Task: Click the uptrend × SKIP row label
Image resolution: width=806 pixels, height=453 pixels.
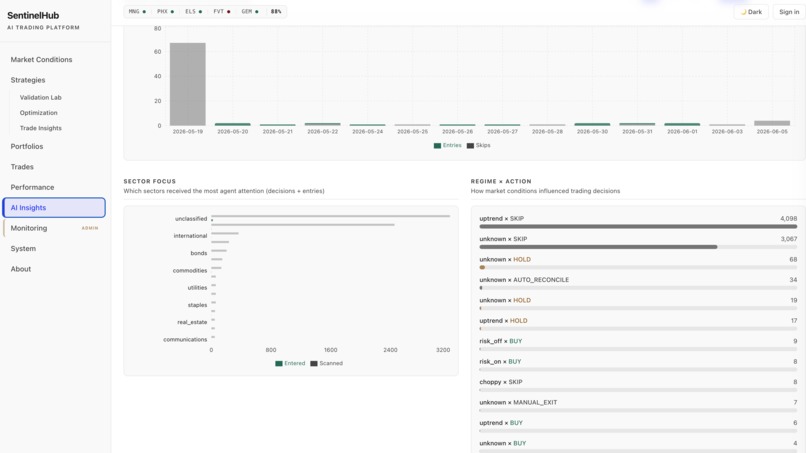Action: point(502,219)
